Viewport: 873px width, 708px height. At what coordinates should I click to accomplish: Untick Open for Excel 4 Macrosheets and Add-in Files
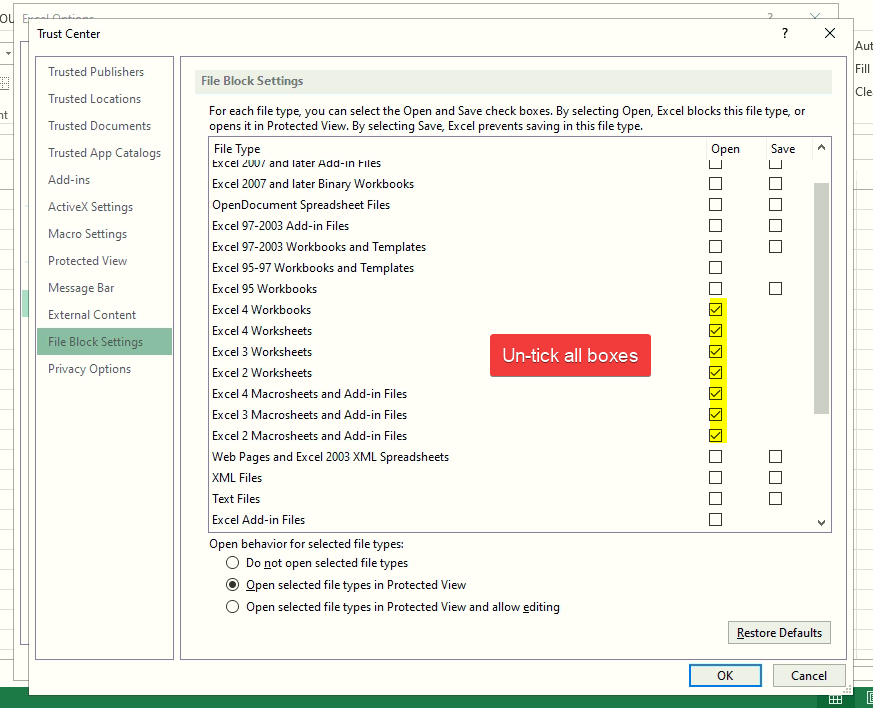(715, 394)
